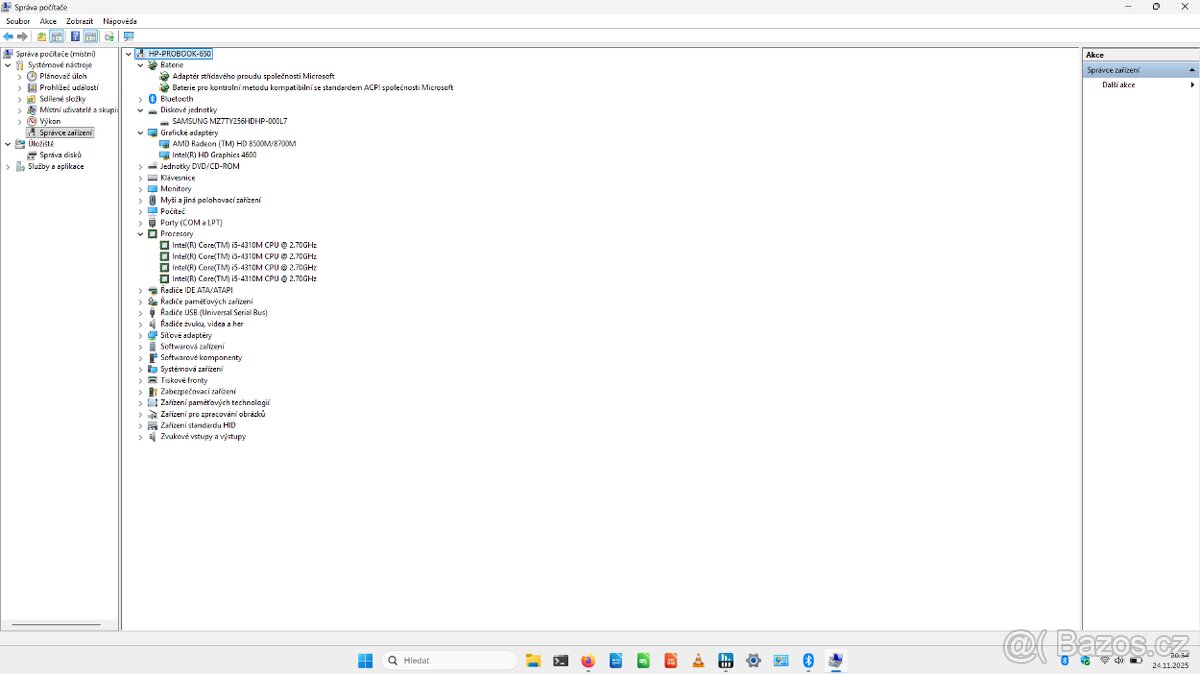Expand the Síťové adaptéry category
The width and height of the screenshot is (1200, 674).
coord(140,335)
